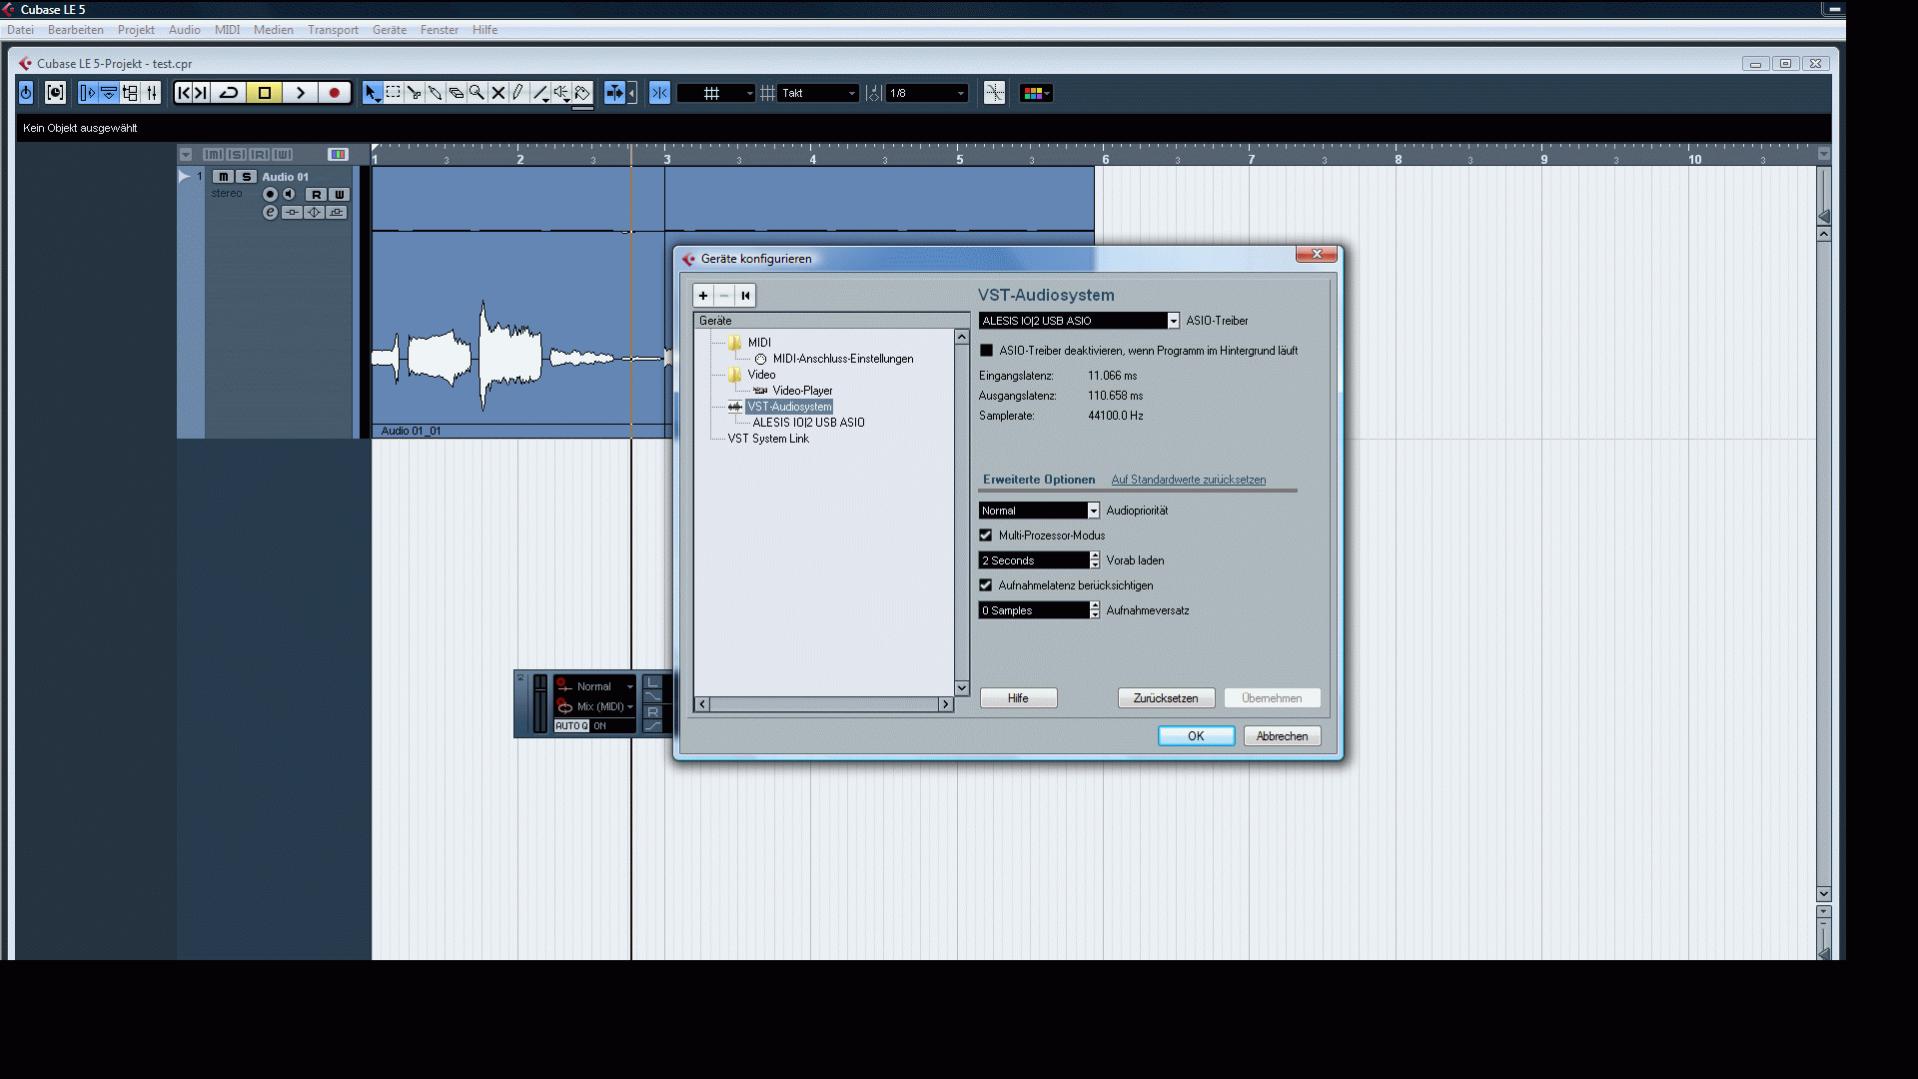Solo the Audio 01 track

point(246,177)
